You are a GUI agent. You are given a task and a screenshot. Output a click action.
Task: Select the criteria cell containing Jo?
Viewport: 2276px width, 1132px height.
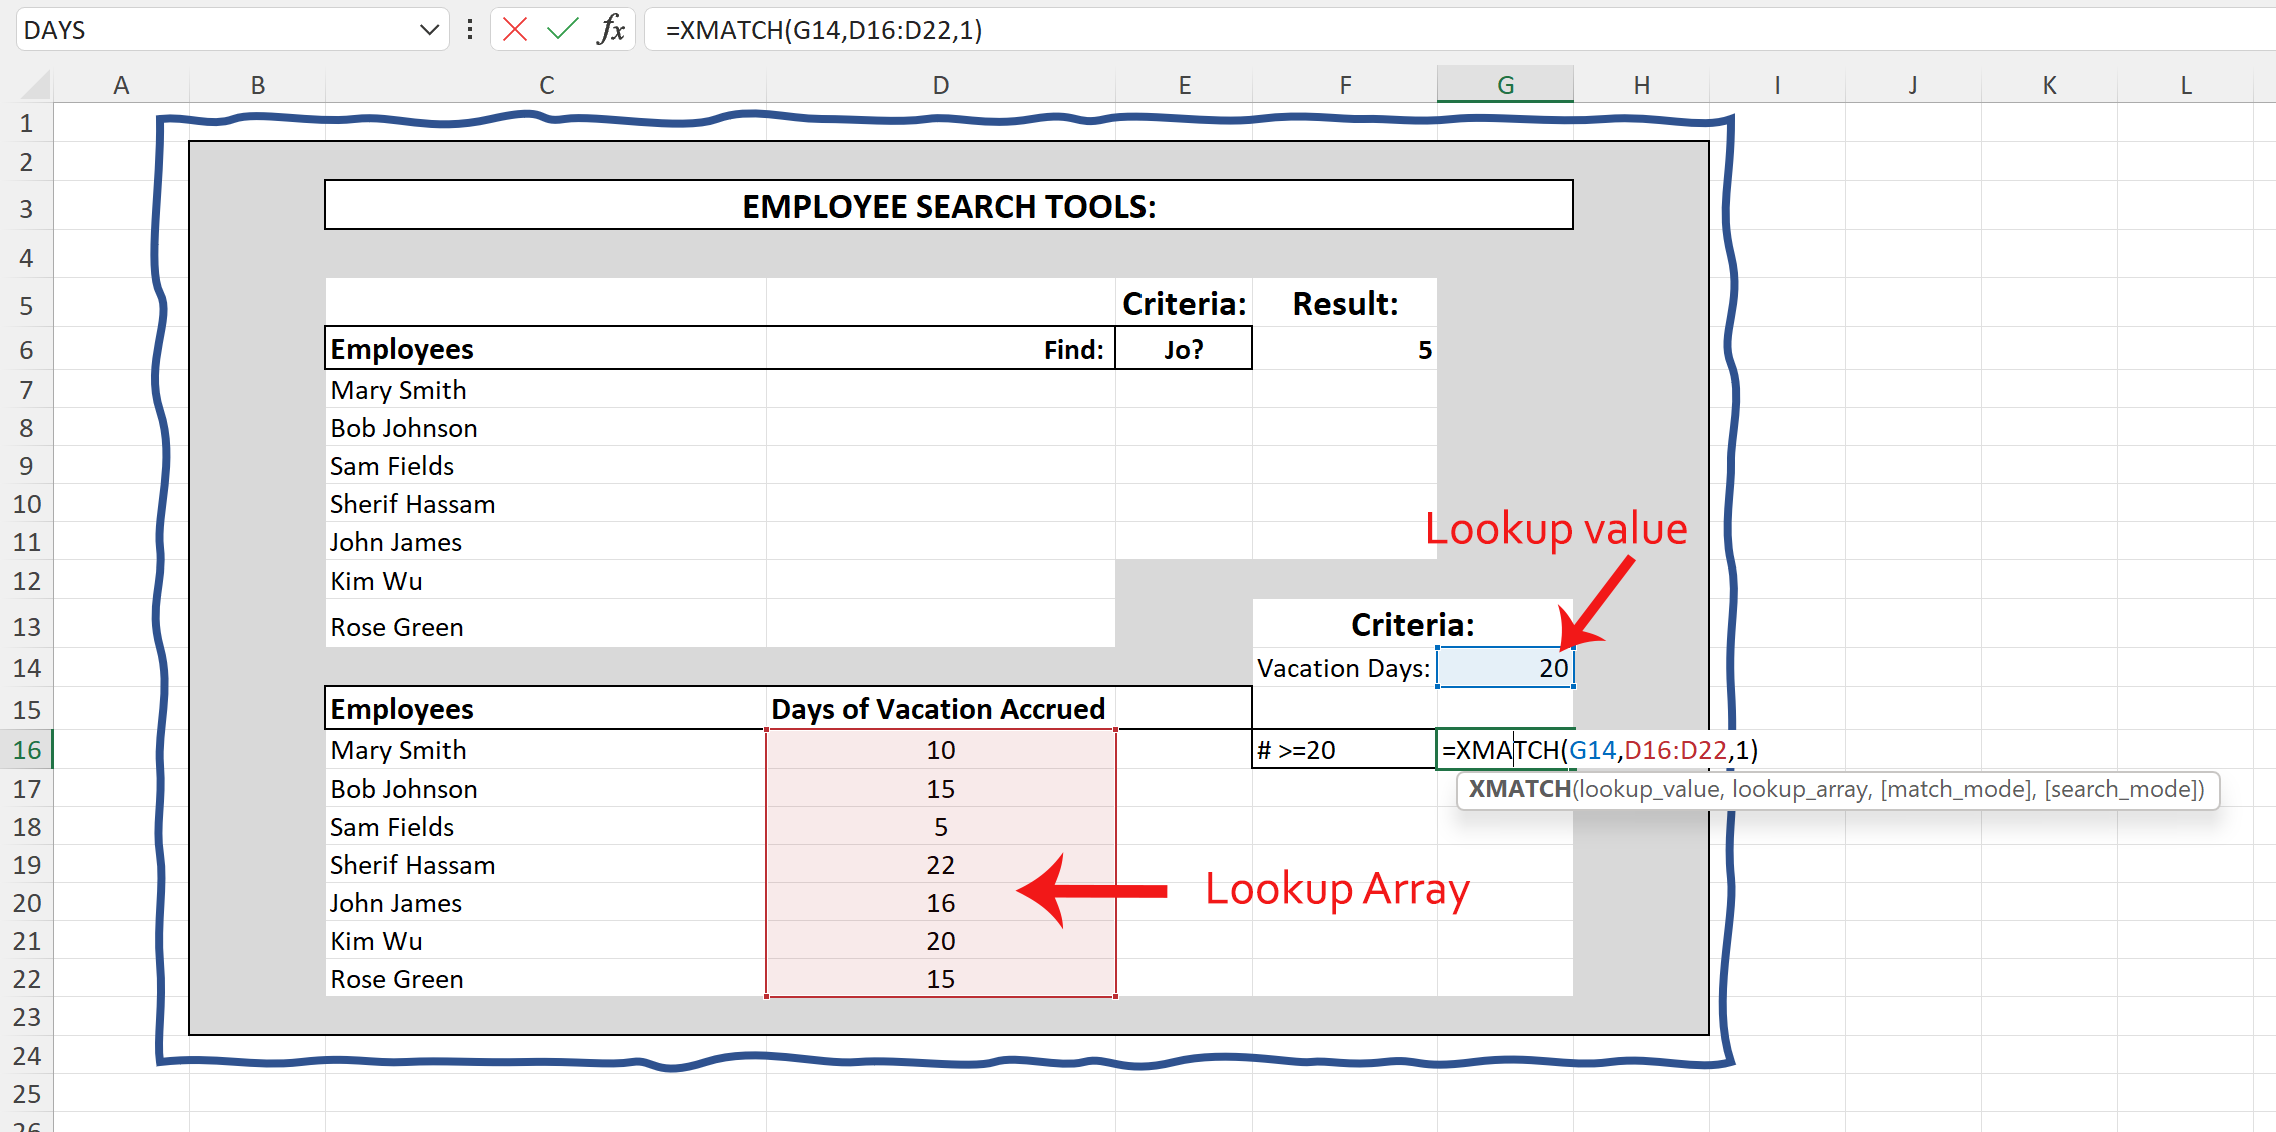pyautogui.click(x=1183, y=348)
